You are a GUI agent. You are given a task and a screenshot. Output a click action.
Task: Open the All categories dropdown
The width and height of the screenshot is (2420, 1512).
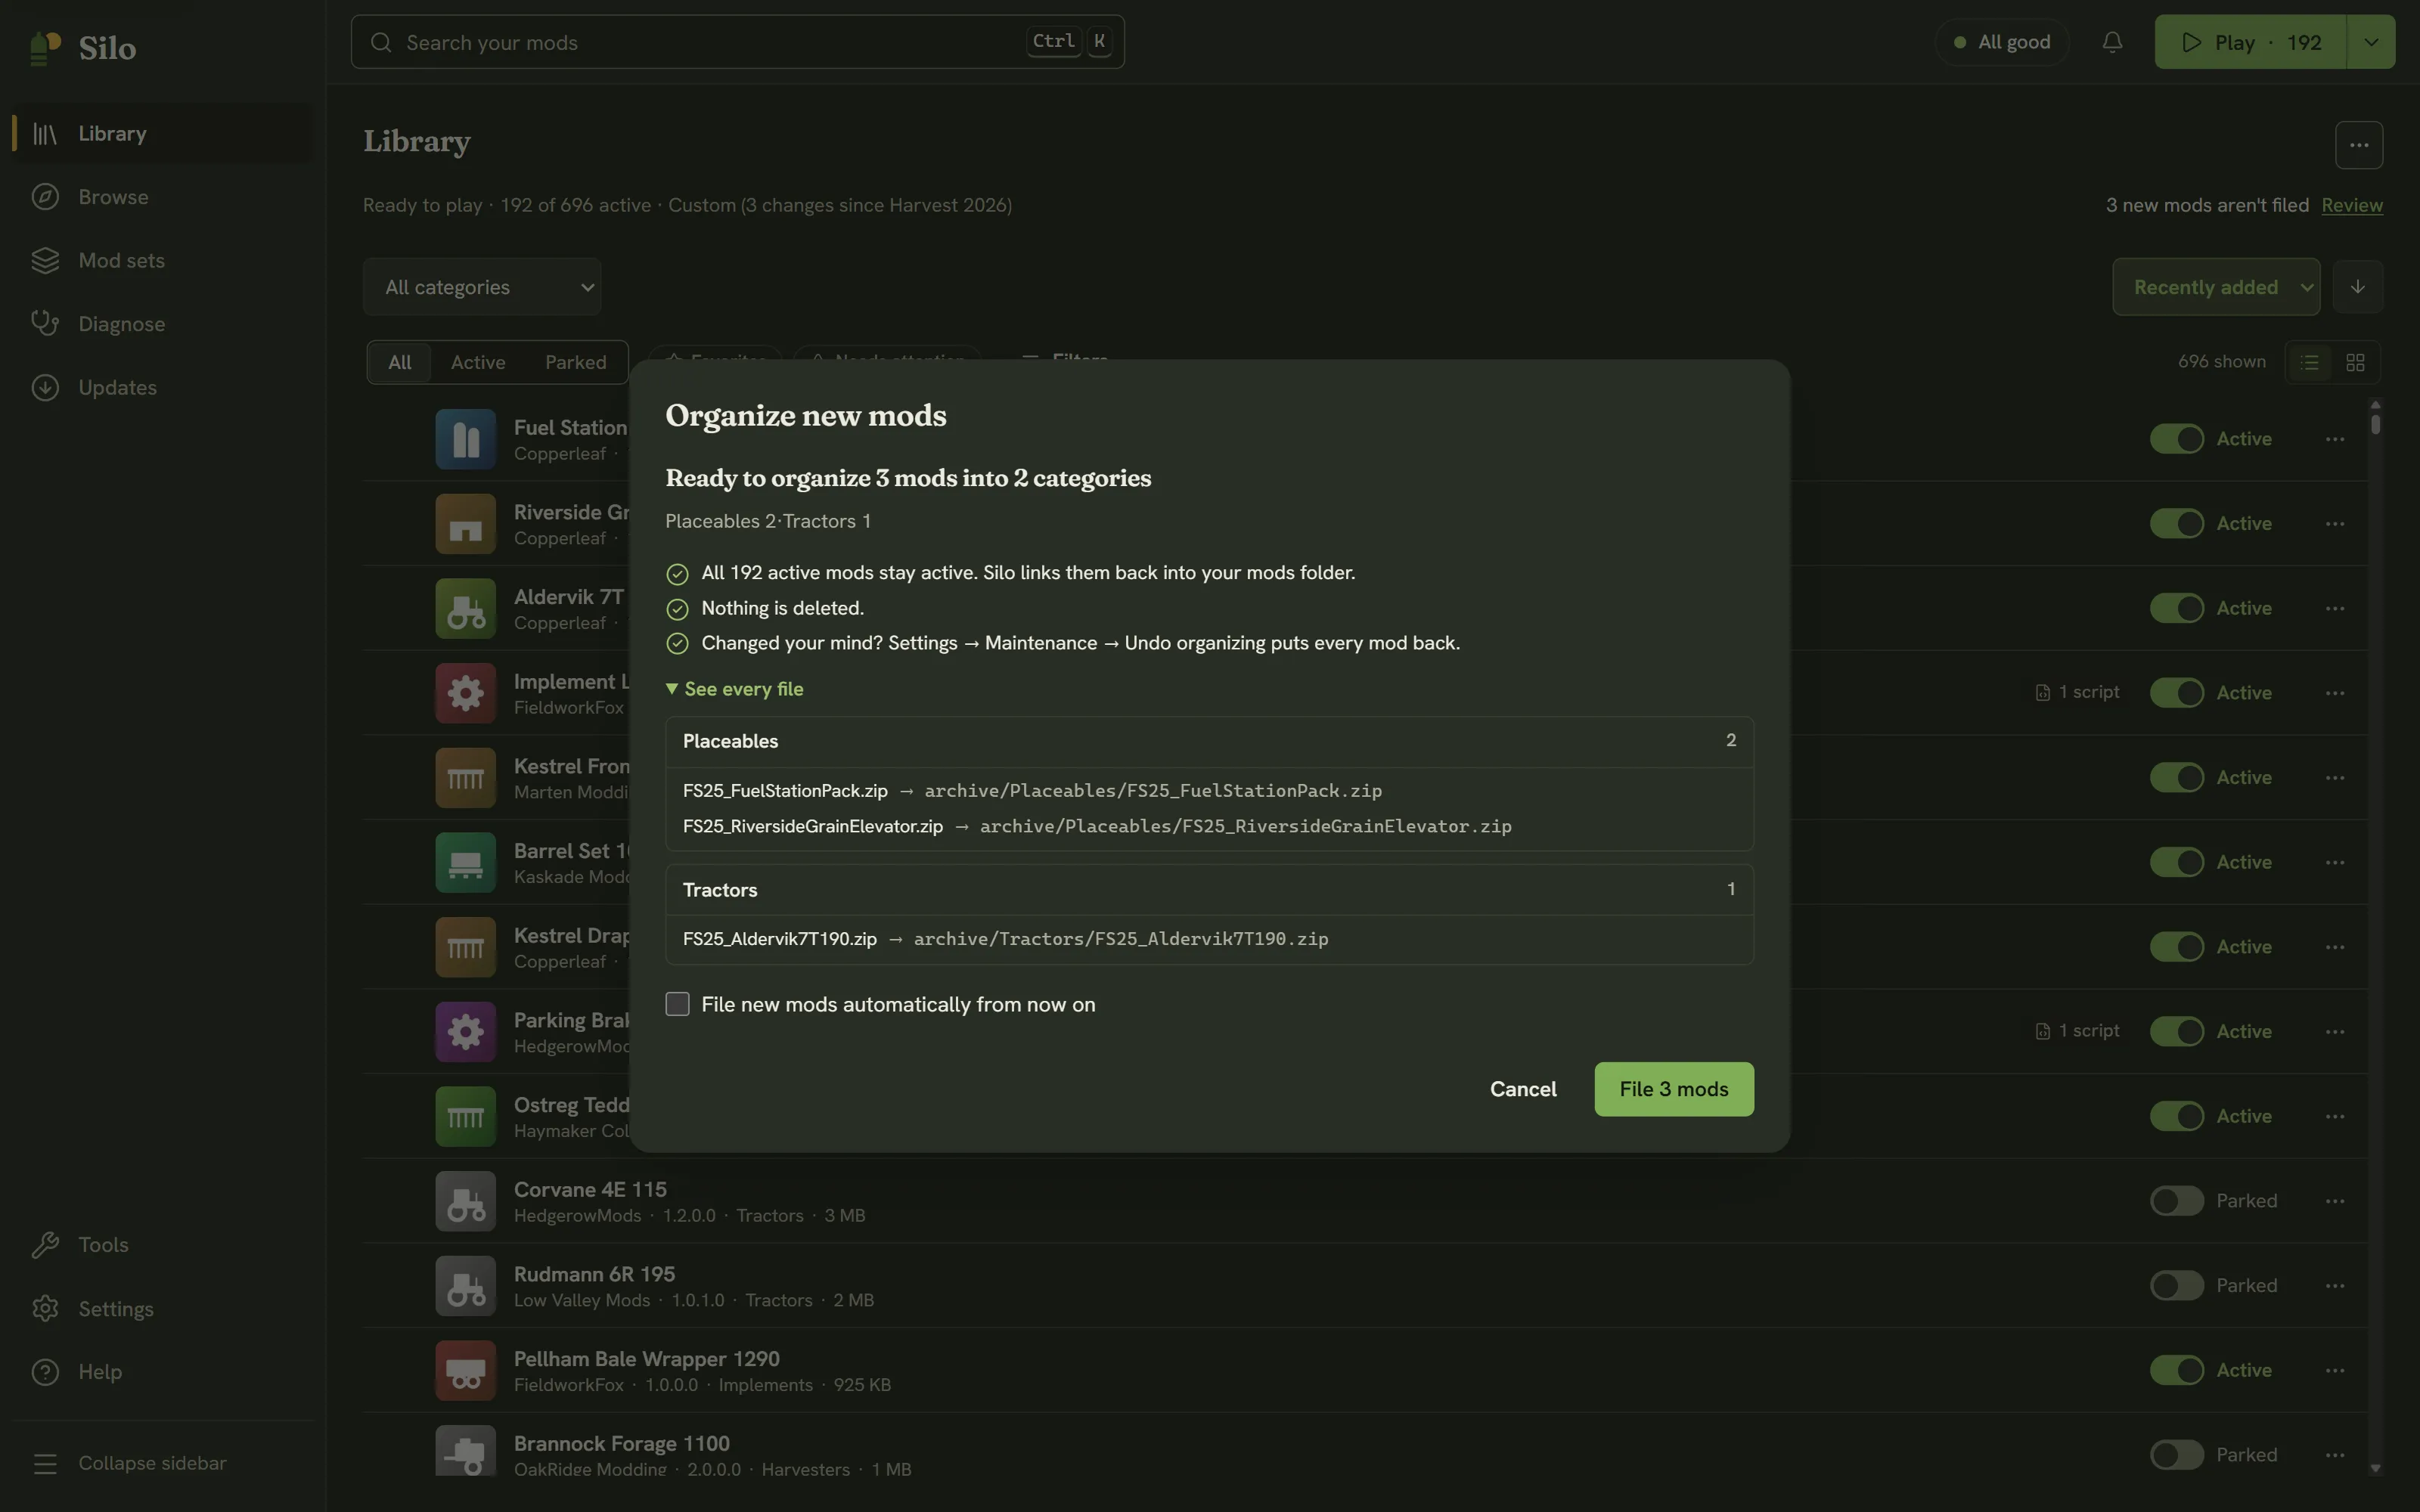point(482,287)
